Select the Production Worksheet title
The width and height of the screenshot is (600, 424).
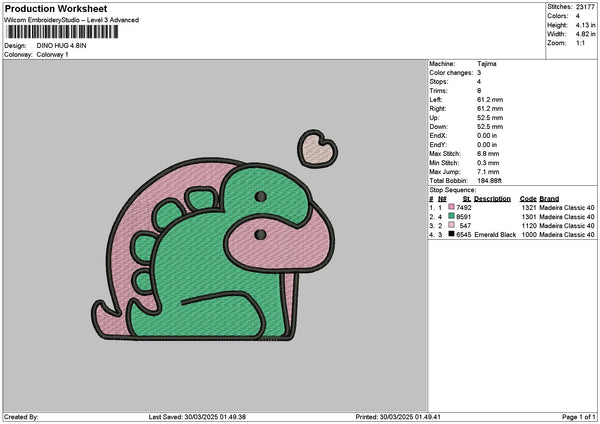pos(55,8)
